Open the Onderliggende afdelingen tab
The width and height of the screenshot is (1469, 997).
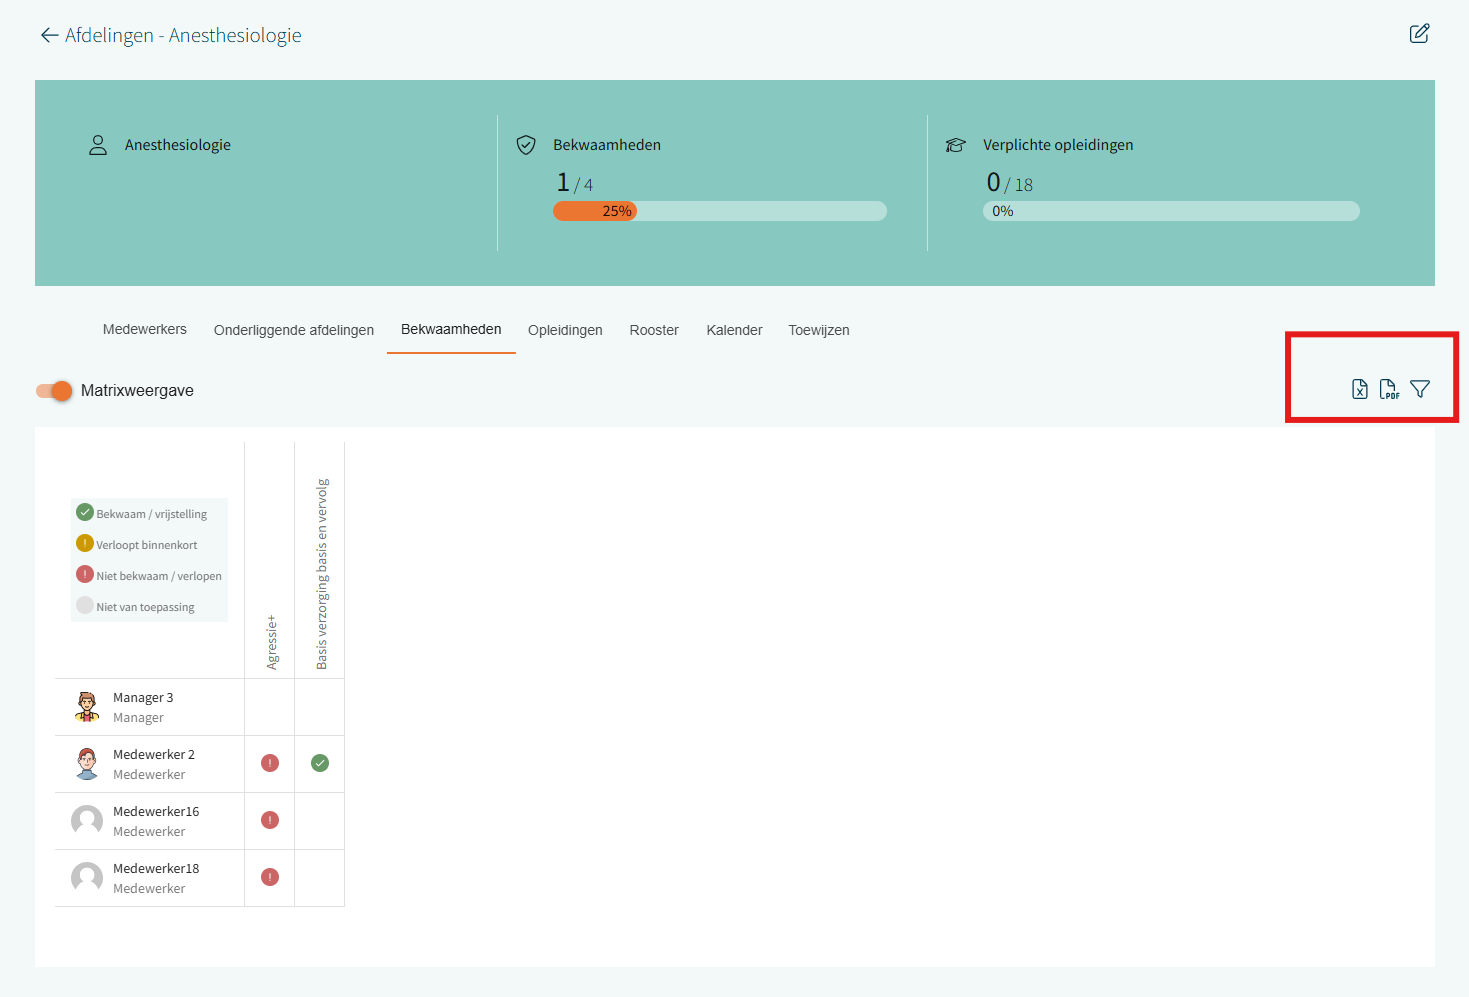pyautogui.click(x=294, y=330)
